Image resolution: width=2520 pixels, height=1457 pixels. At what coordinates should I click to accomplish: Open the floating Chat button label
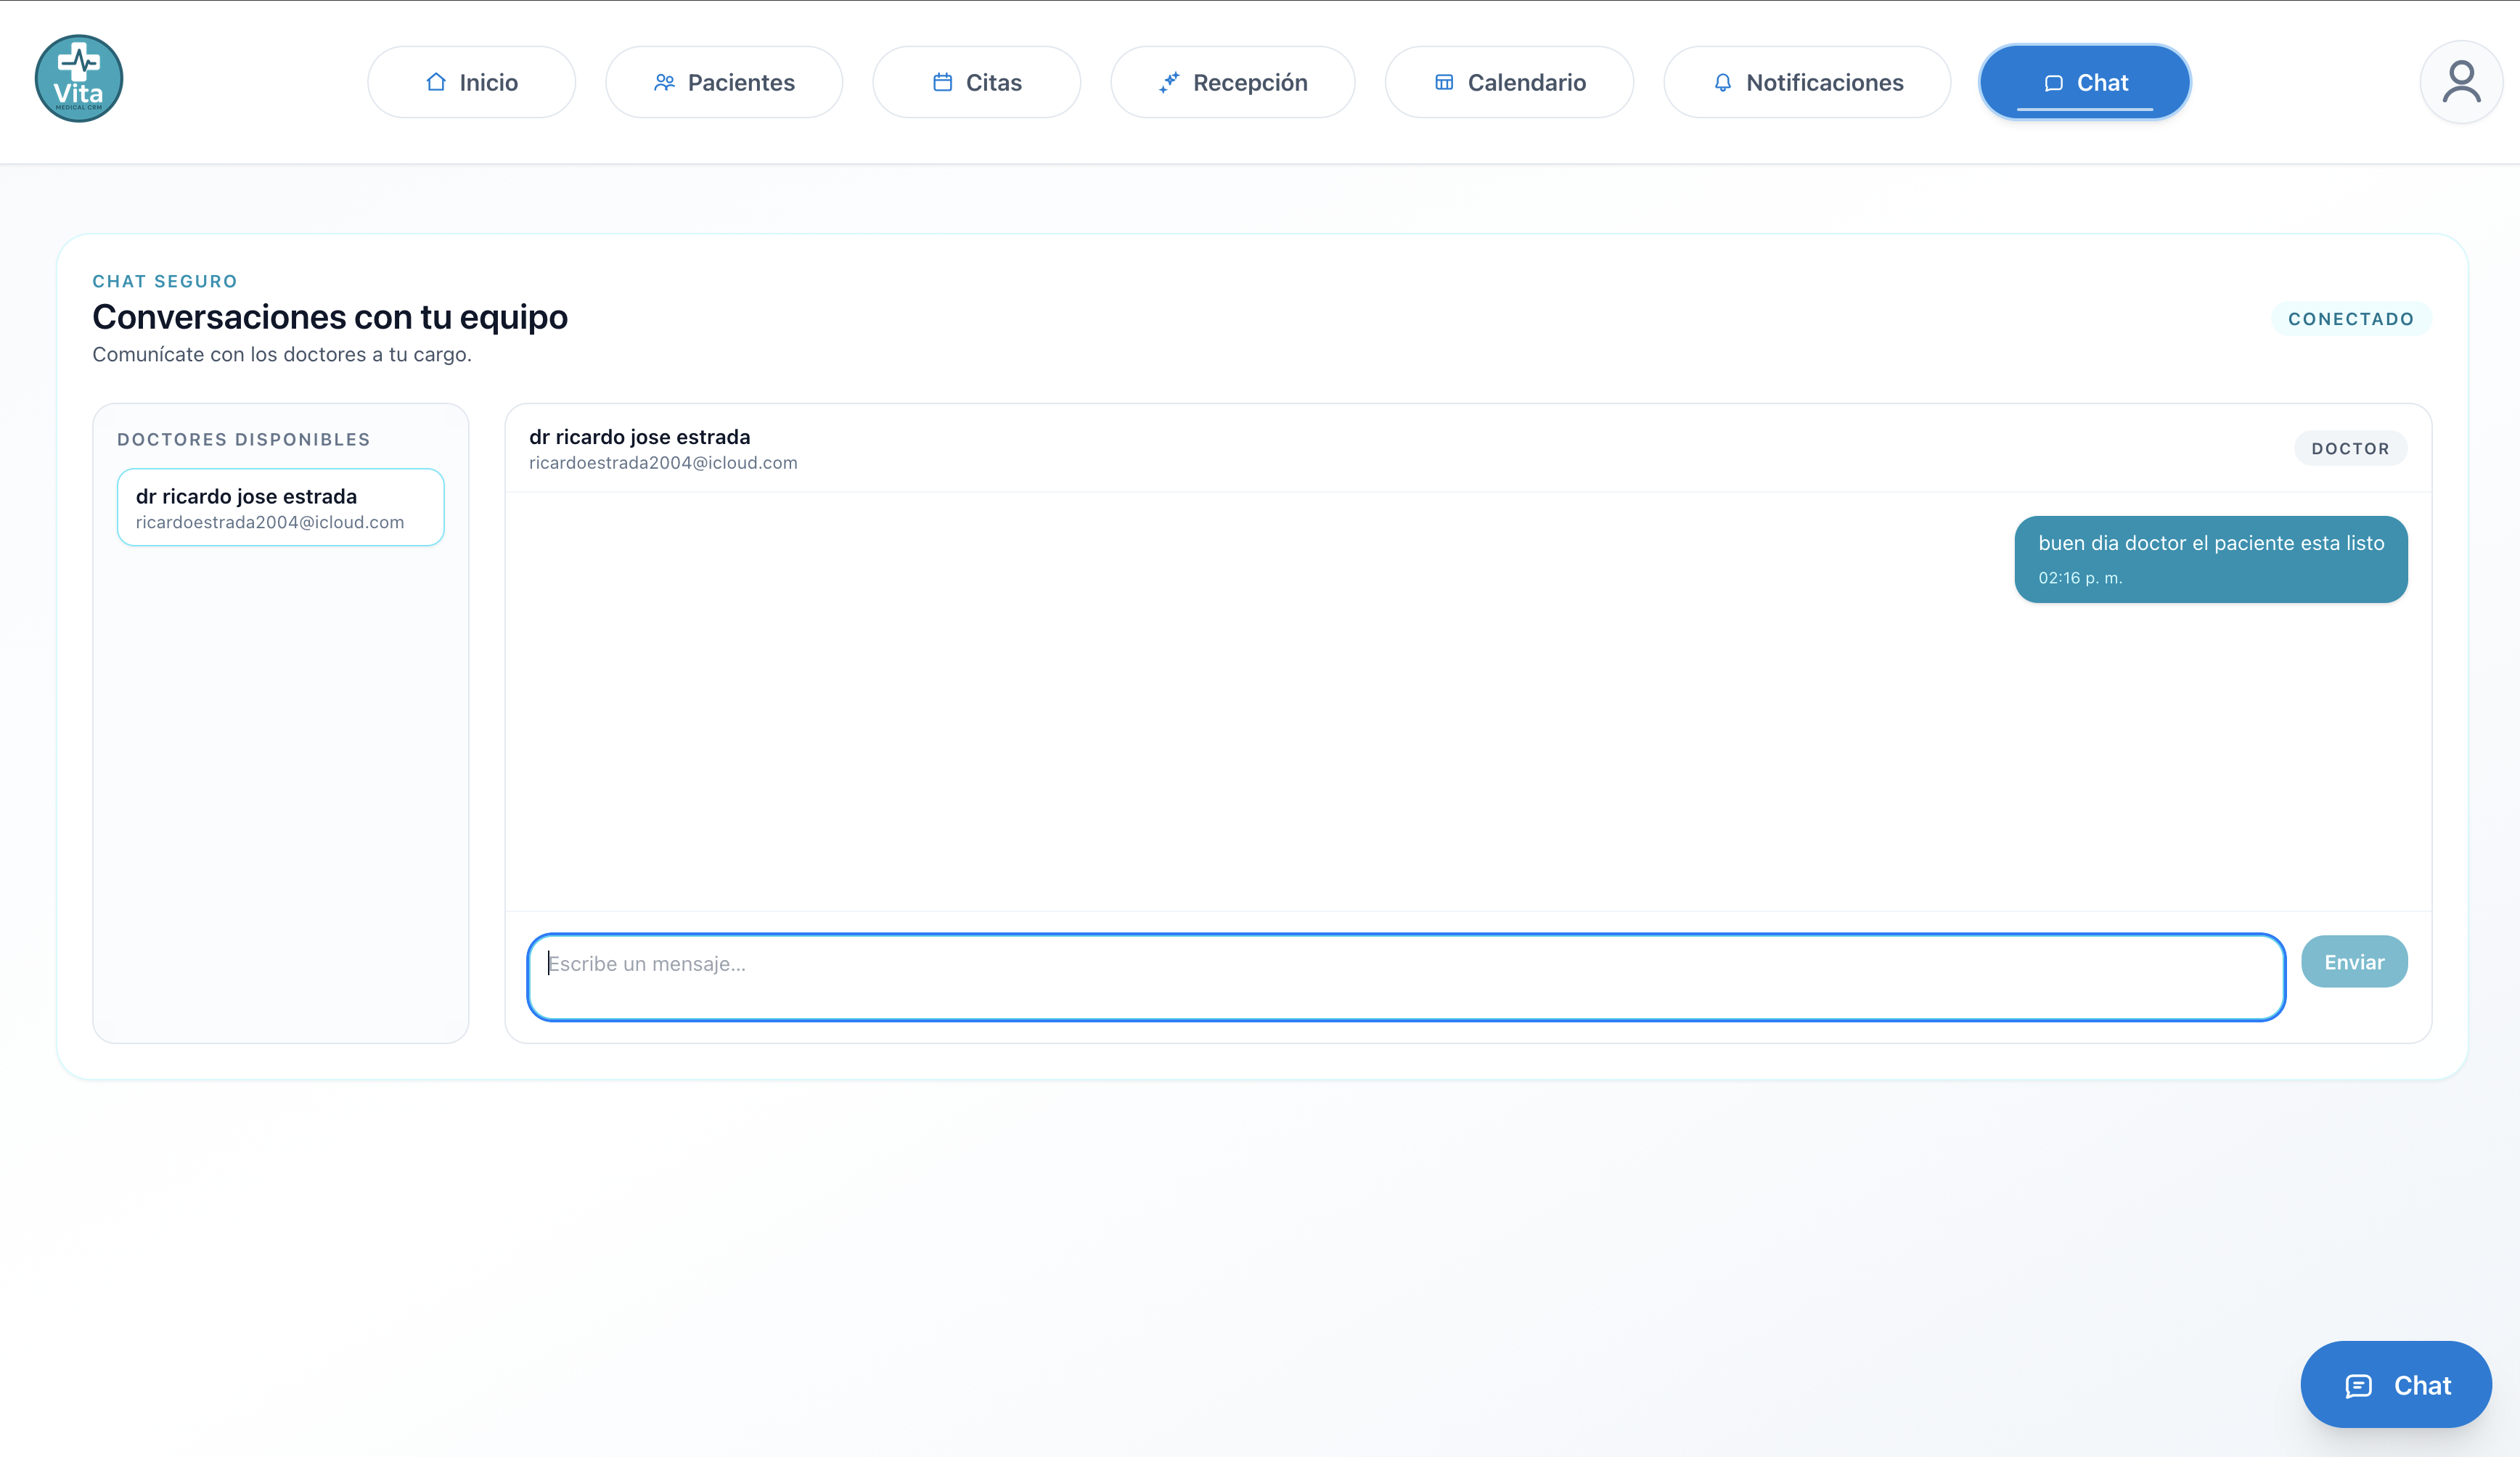coord(2422,1385)
